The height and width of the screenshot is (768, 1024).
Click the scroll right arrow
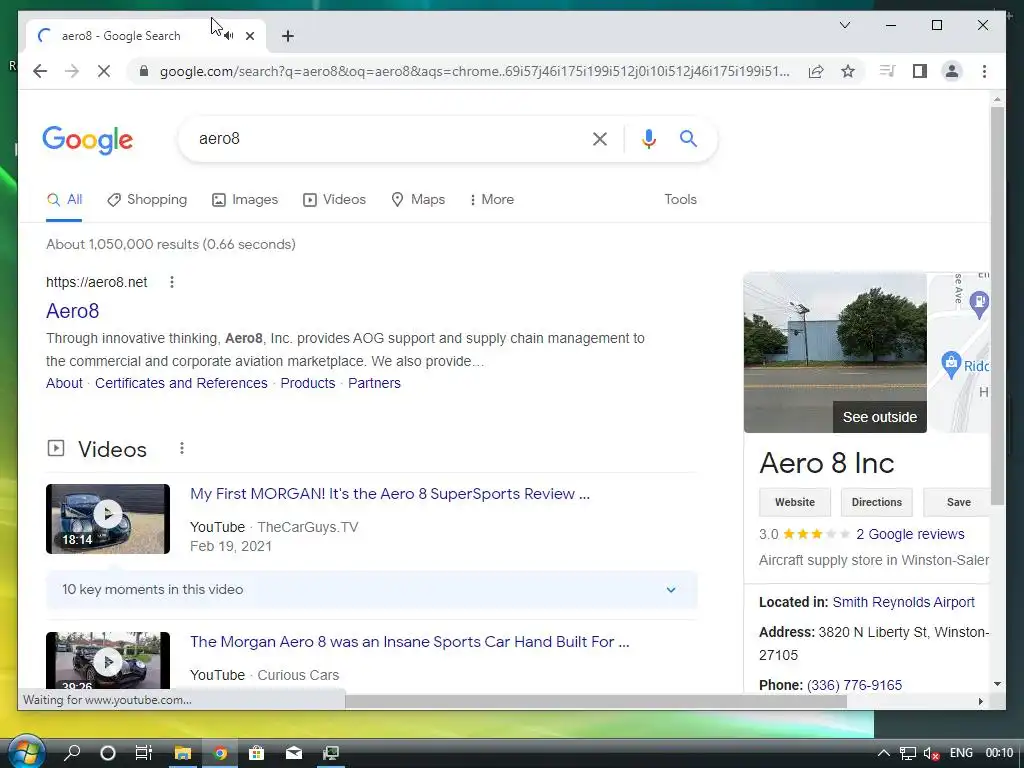click(980, 701)
